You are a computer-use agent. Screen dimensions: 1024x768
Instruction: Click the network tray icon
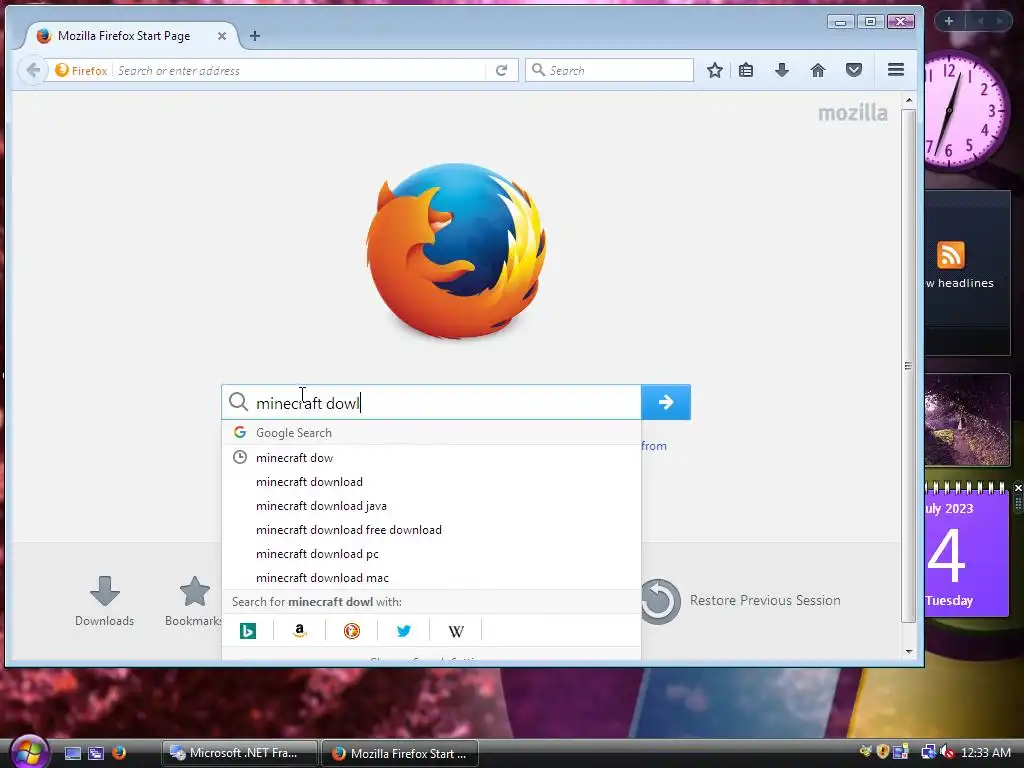(x=927, y=752)
